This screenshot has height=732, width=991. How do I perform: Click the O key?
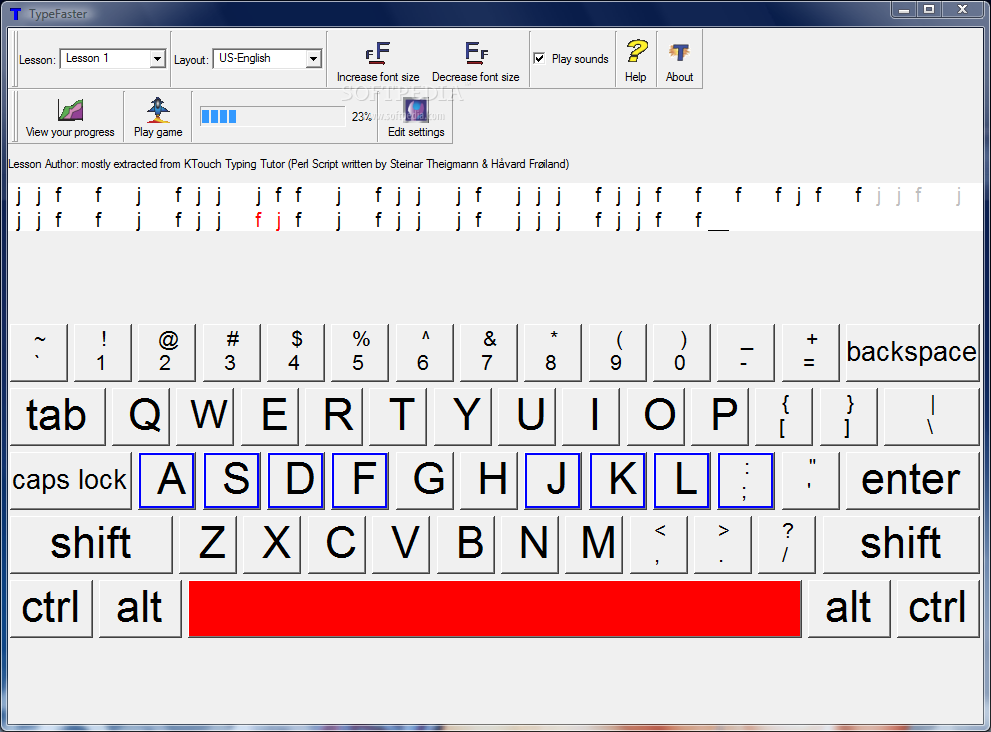(x=656, y=417)
